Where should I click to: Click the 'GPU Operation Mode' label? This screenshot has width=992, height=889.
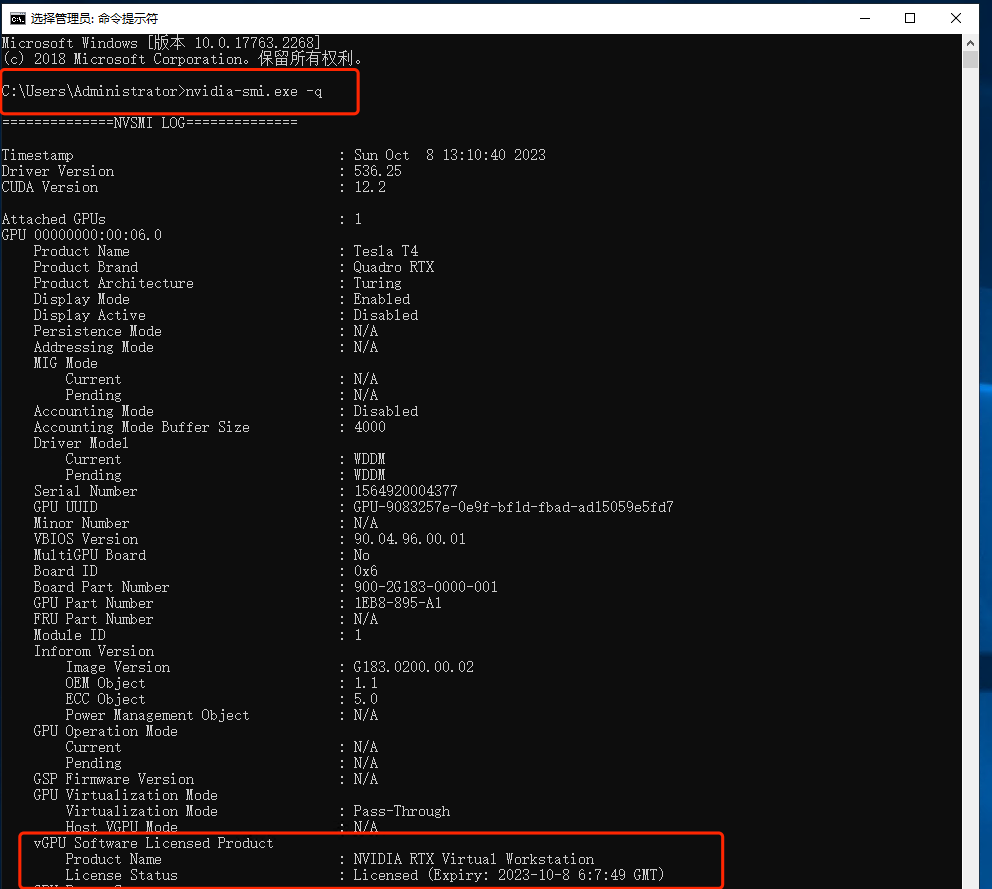[x=106, y=731]
